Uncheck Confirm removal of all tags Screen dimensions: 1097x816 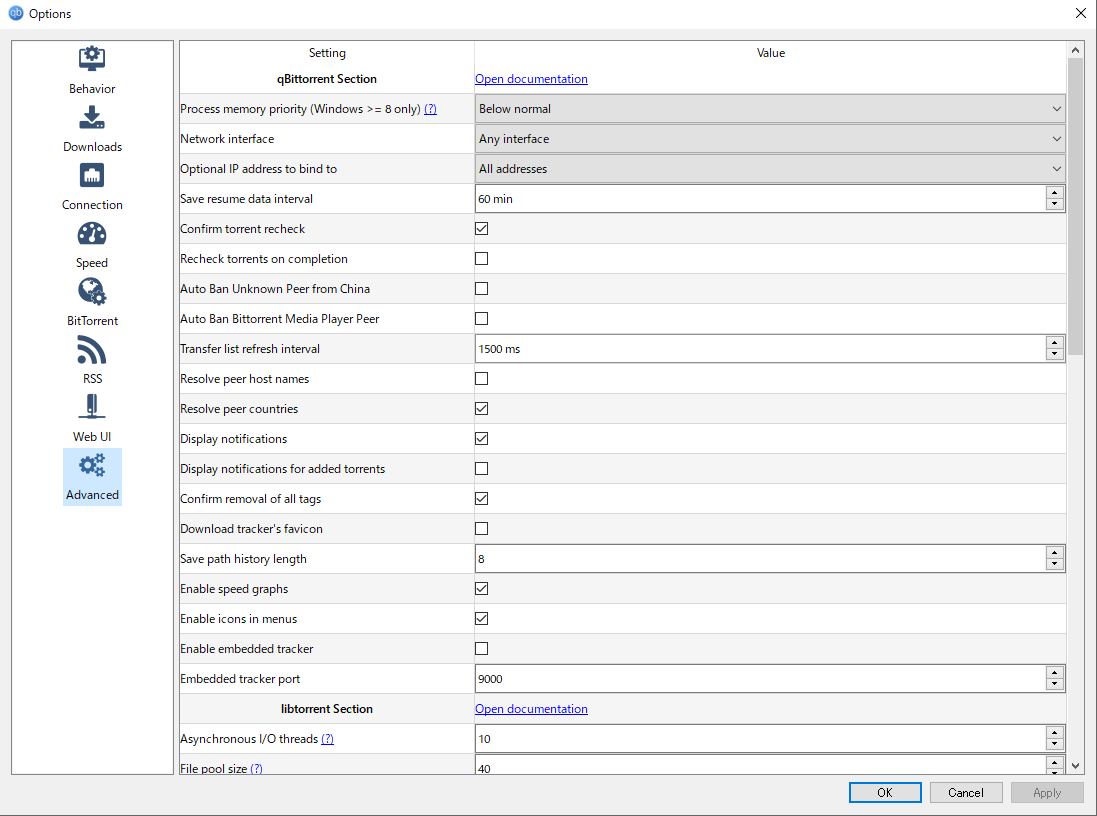(x=481, y=499)
